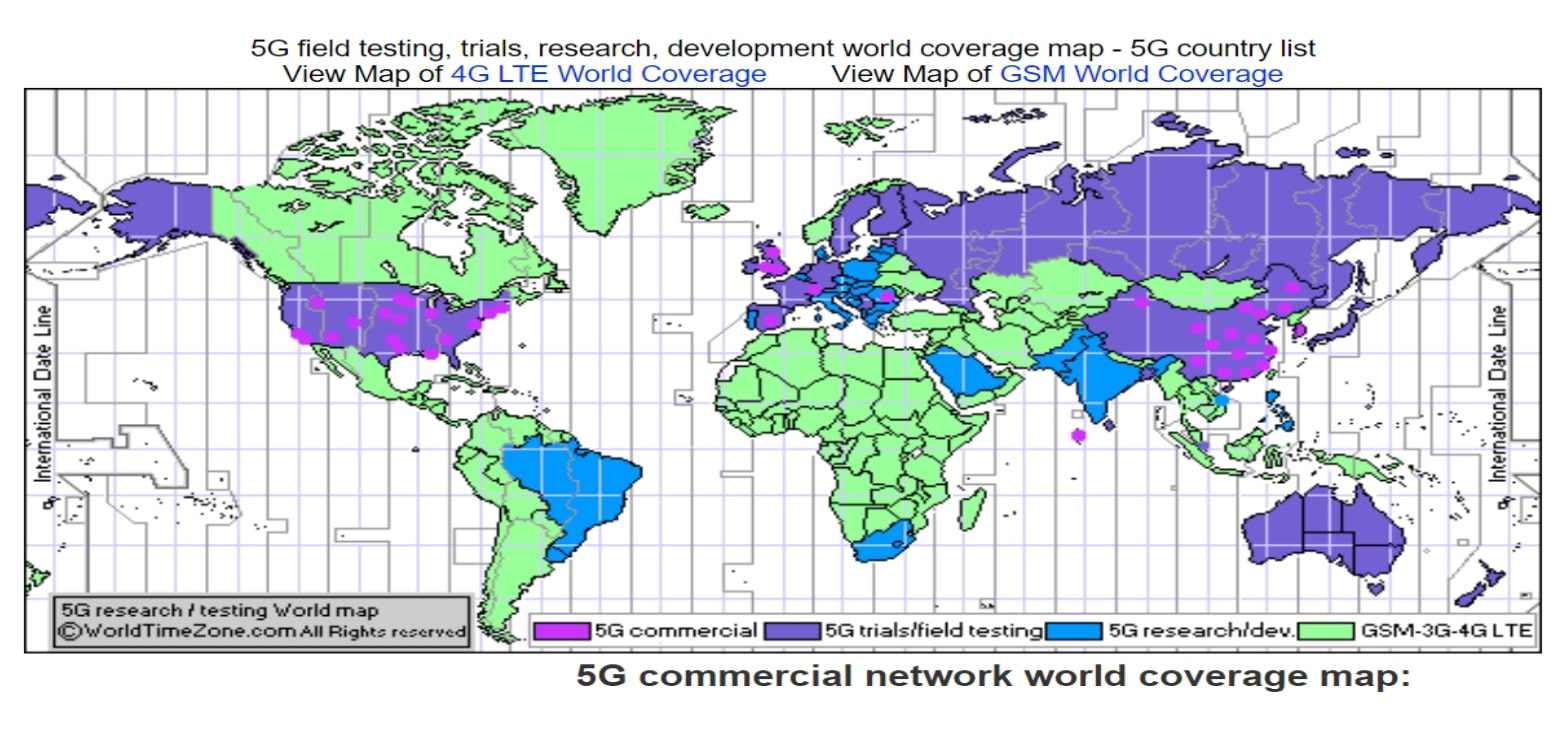Click the green GSM-3G-4G LTE legend swatch
Viewport: 1566px width, 738px height.
click(1327, 631)
